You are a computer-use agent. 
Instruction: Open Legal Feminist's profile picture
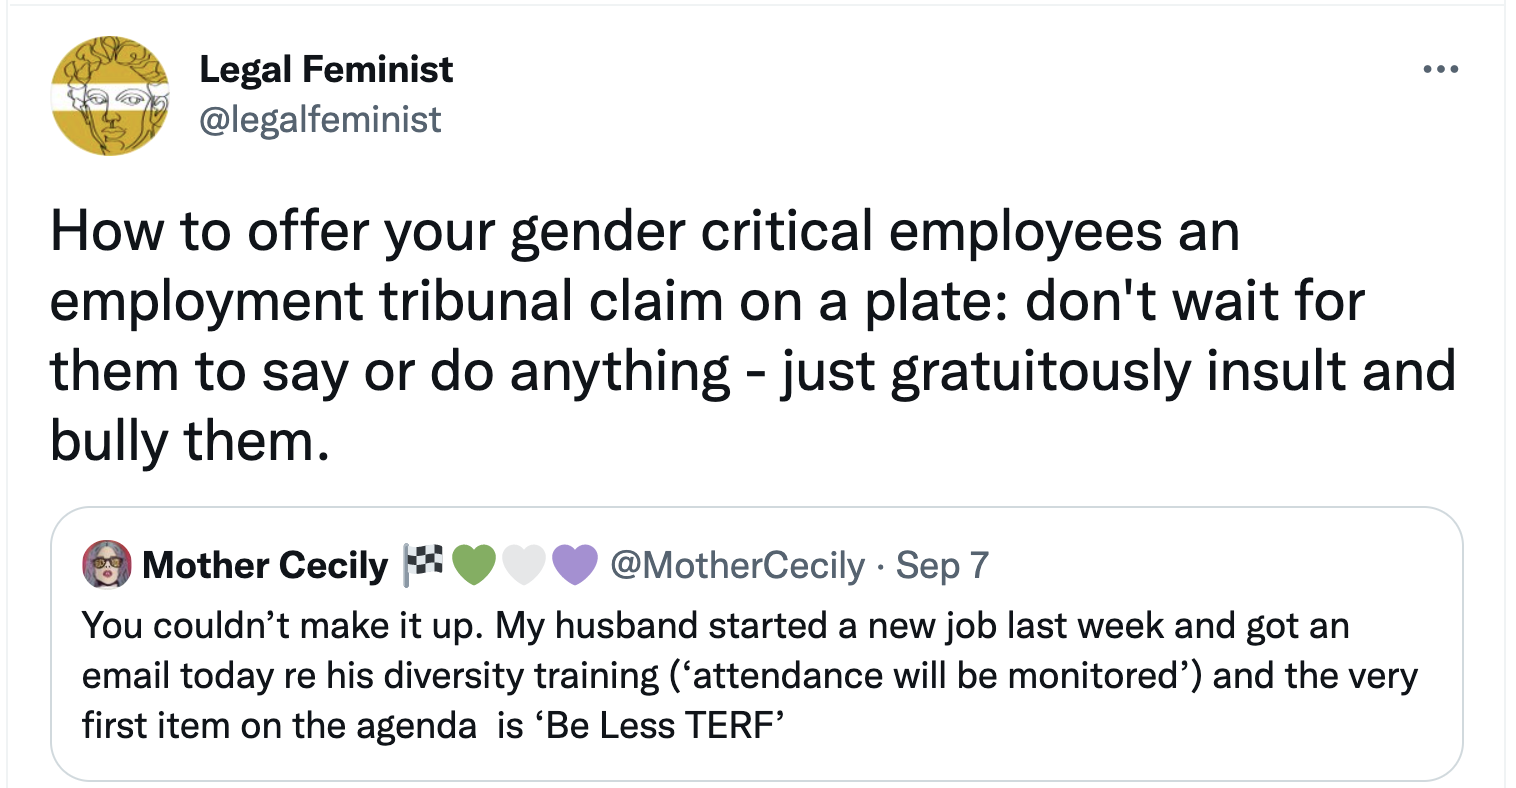click(110, 95)
